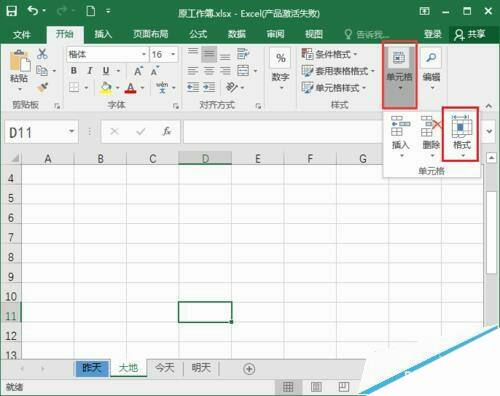Image resolution: width=500 pixels, height=396 pixels.
Task: Open the 单元格样式 dropdown
Action: click(x=334, y=88)
